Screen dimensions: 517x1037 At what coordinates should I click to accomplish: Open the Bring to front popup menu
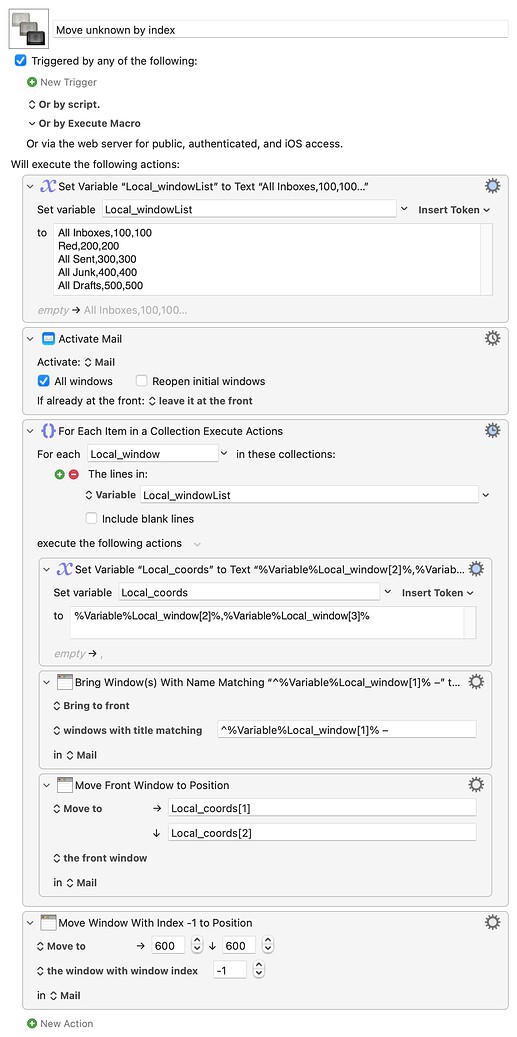[x=91, y=706]
